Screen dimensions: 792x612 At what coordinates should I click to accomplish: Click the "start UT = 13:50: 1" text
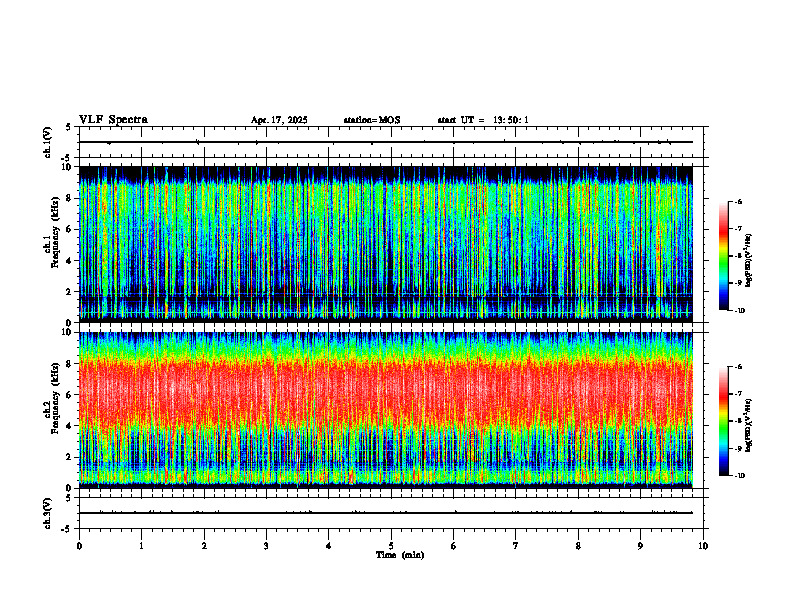(483, 120)
